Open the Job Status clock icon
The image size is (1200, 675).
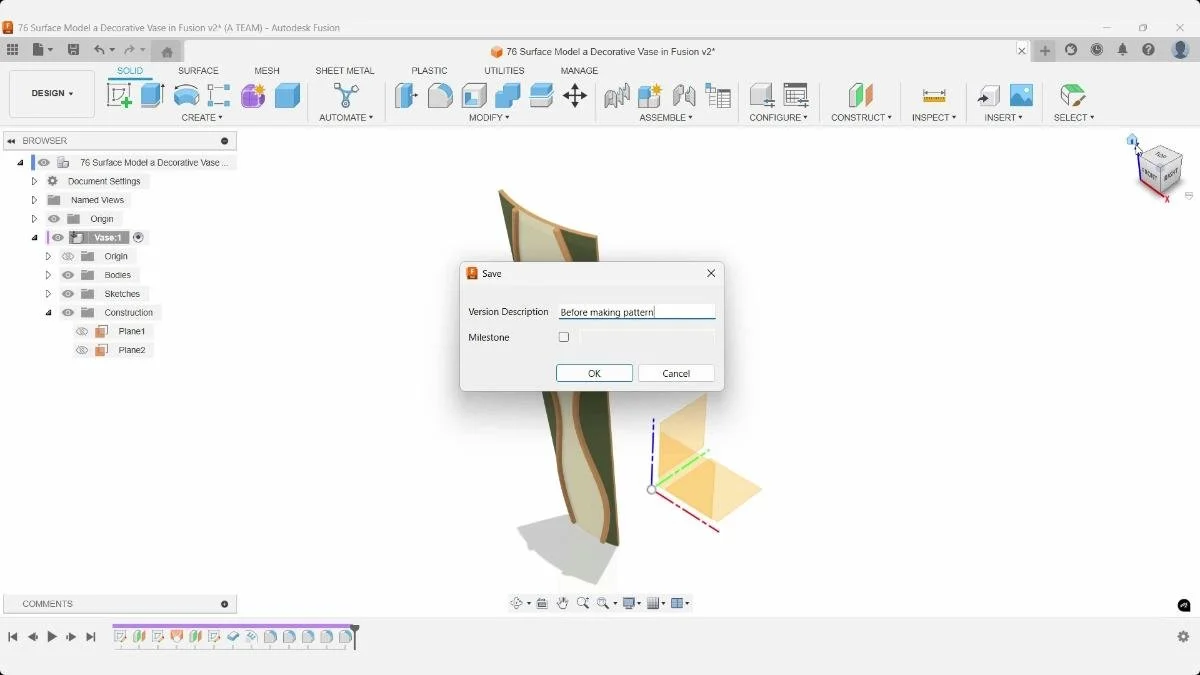click(1097, 50)
